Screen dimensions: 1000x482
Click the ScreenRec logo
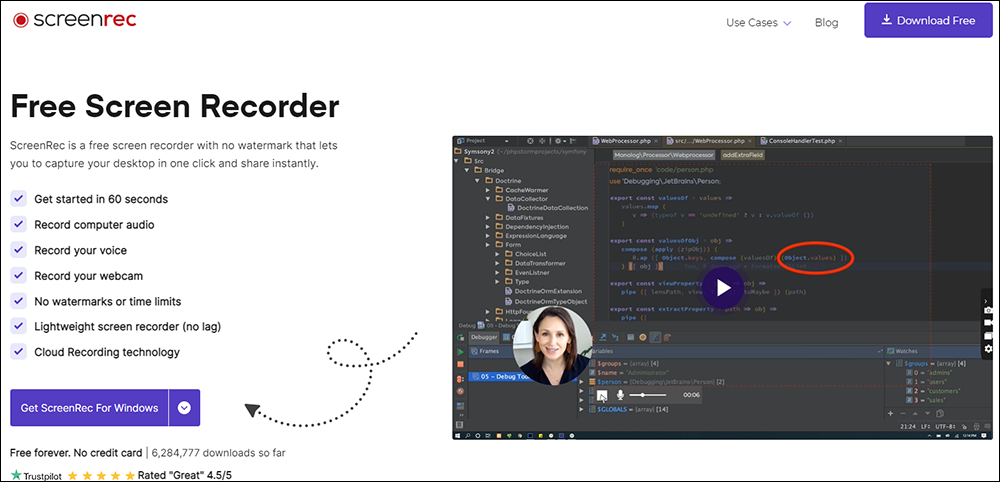coord(75,20)
